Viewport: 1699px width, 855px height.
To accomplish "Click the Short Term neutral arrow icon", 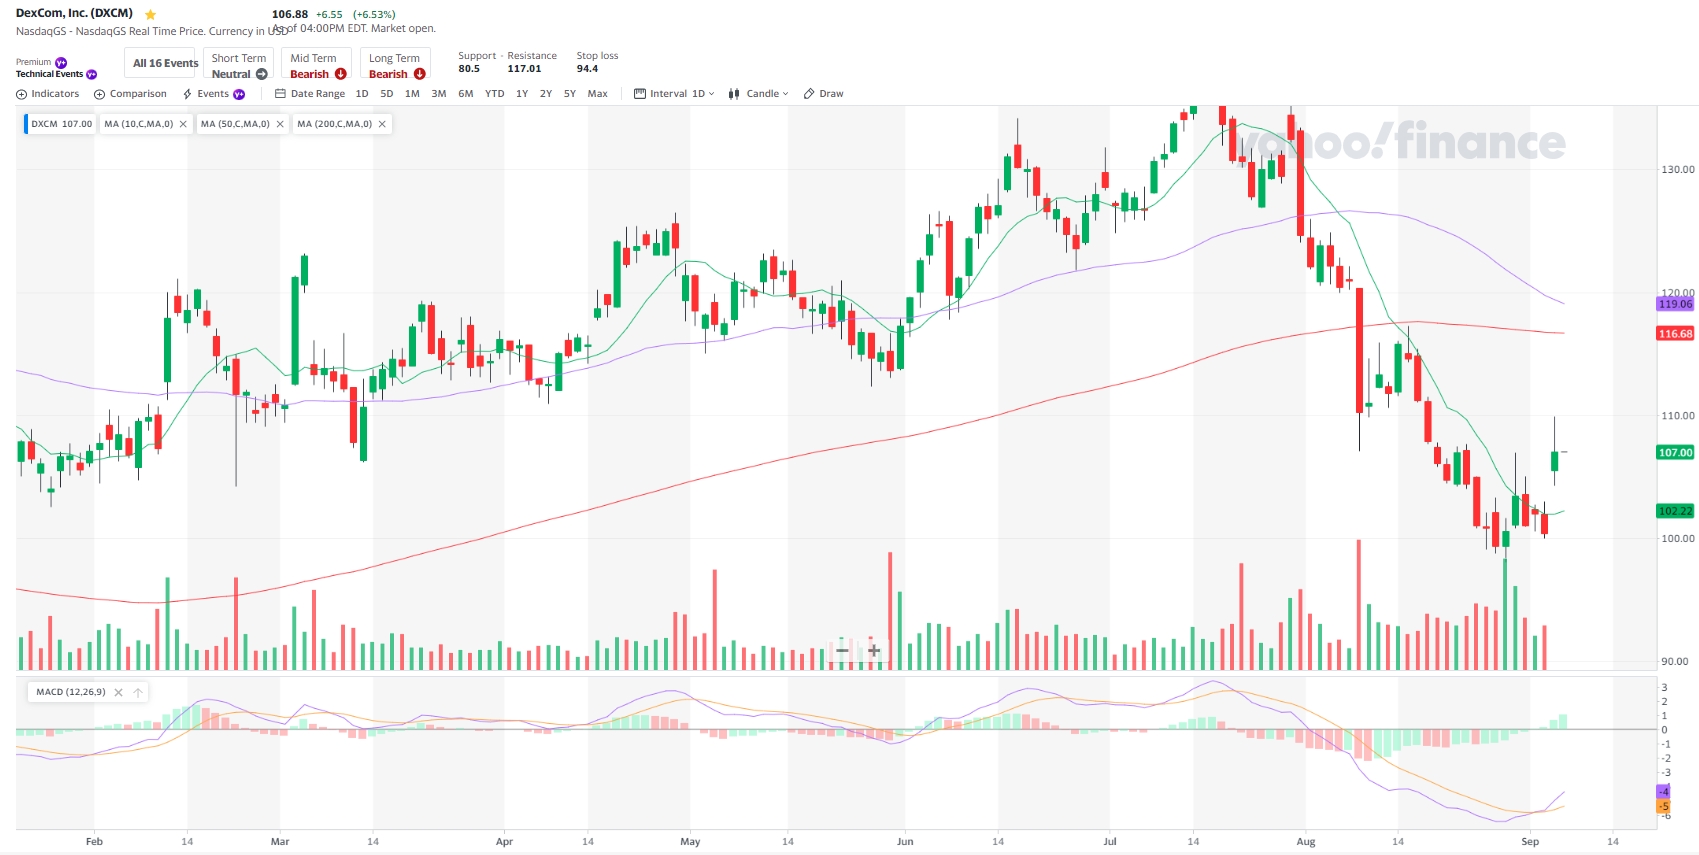I will pos(262,74).
